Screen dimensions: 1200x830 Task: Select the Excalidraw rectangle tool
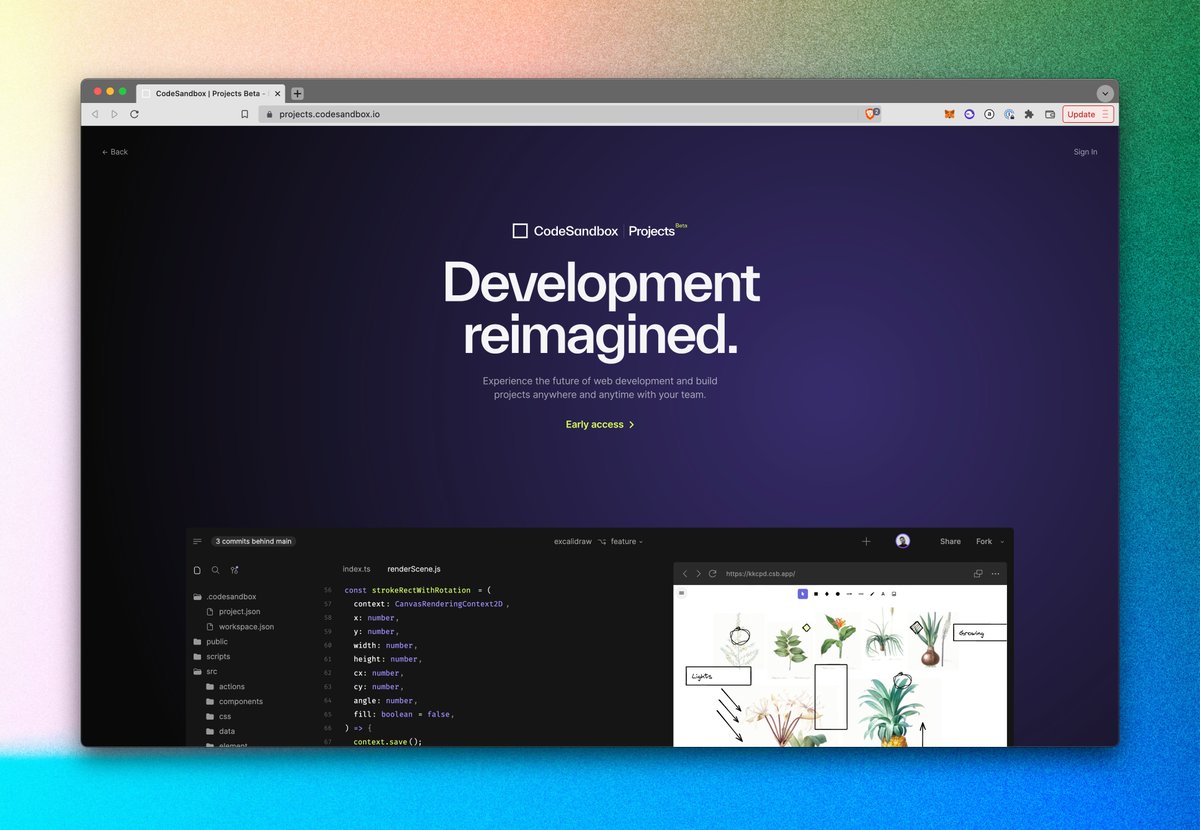816,594
